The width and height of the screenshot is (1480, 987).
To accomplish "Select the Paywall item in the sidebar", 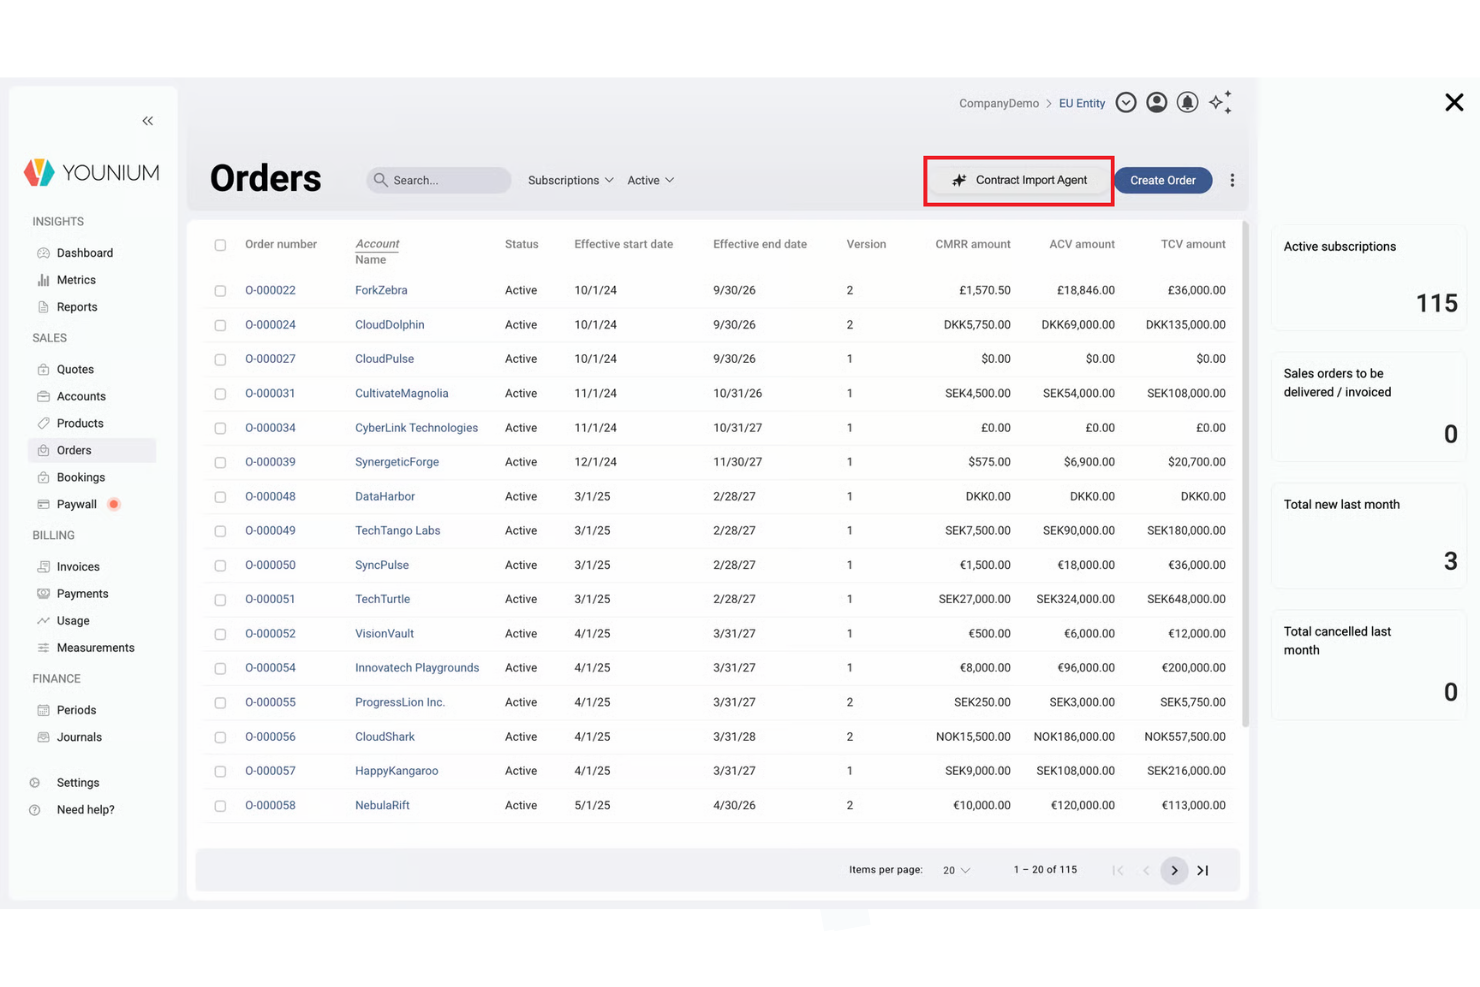I will (74, 504).
